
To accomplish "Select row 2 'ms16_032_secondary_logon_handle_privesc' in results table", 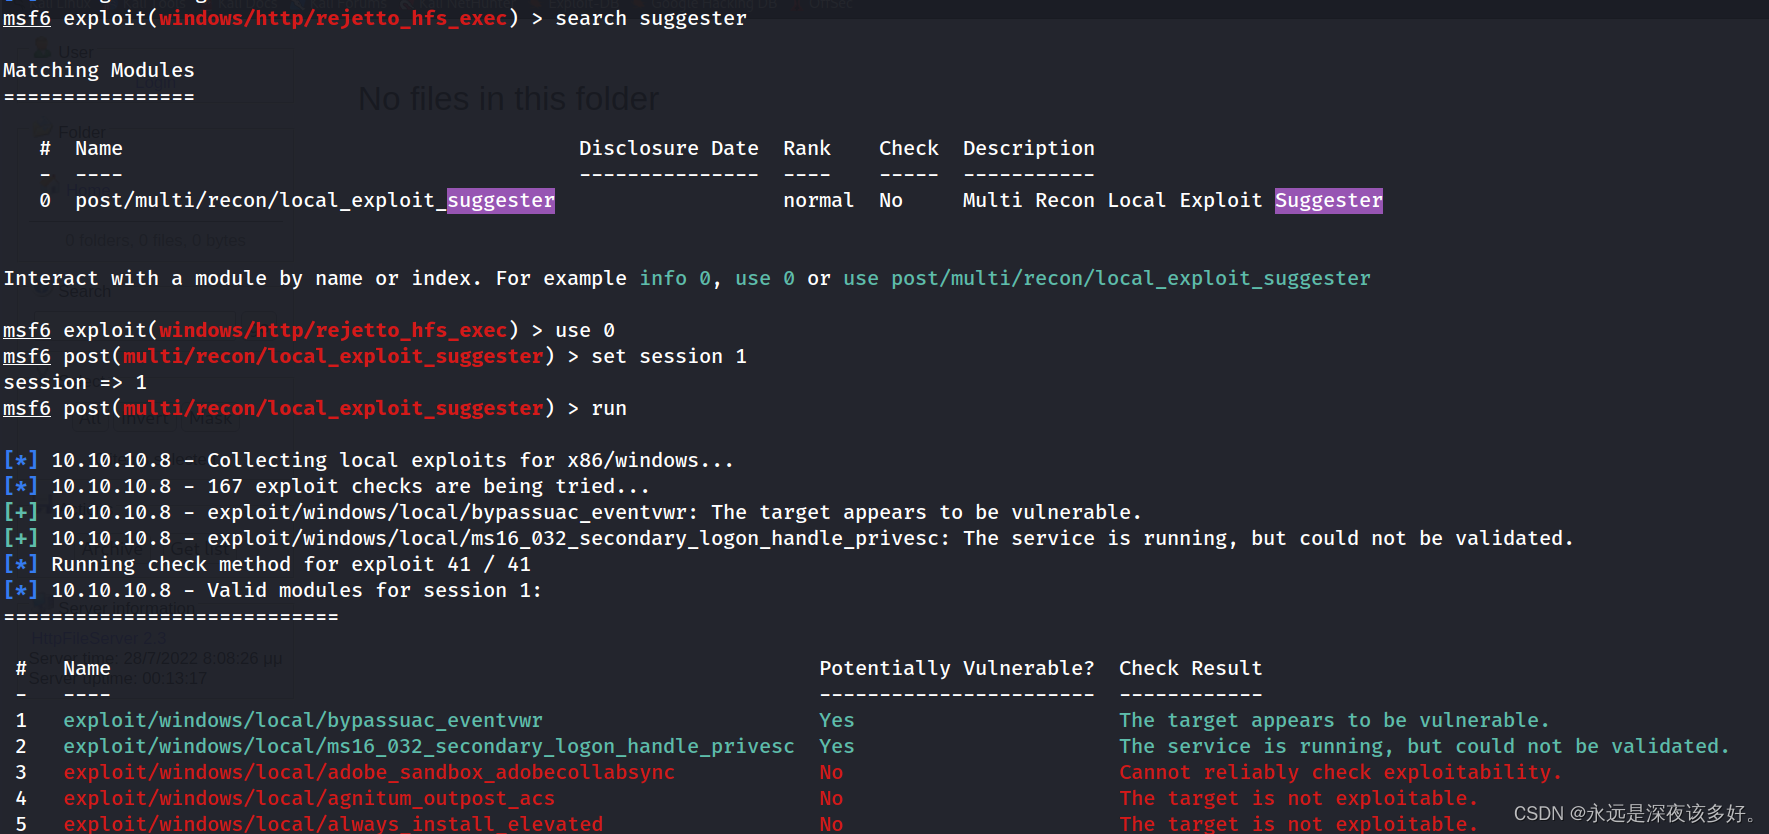I will 429,746.
